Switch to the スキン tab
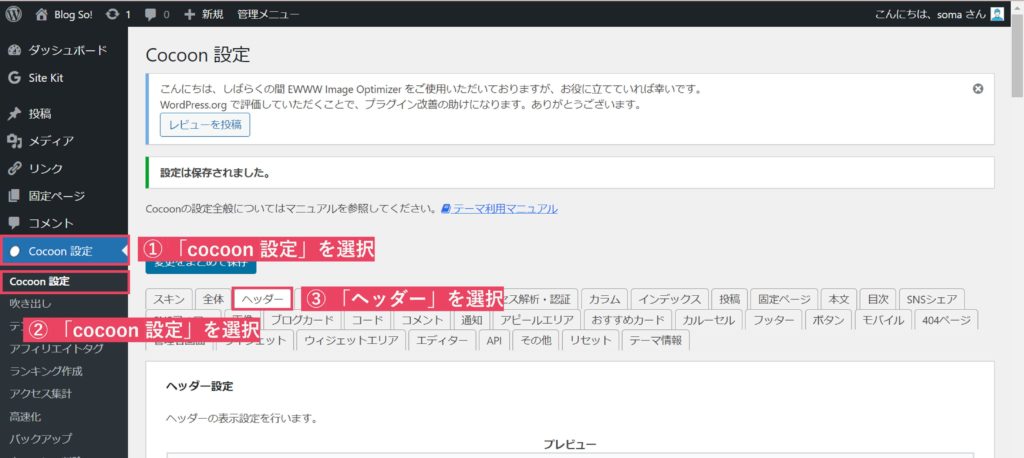 tap(168, 298)
